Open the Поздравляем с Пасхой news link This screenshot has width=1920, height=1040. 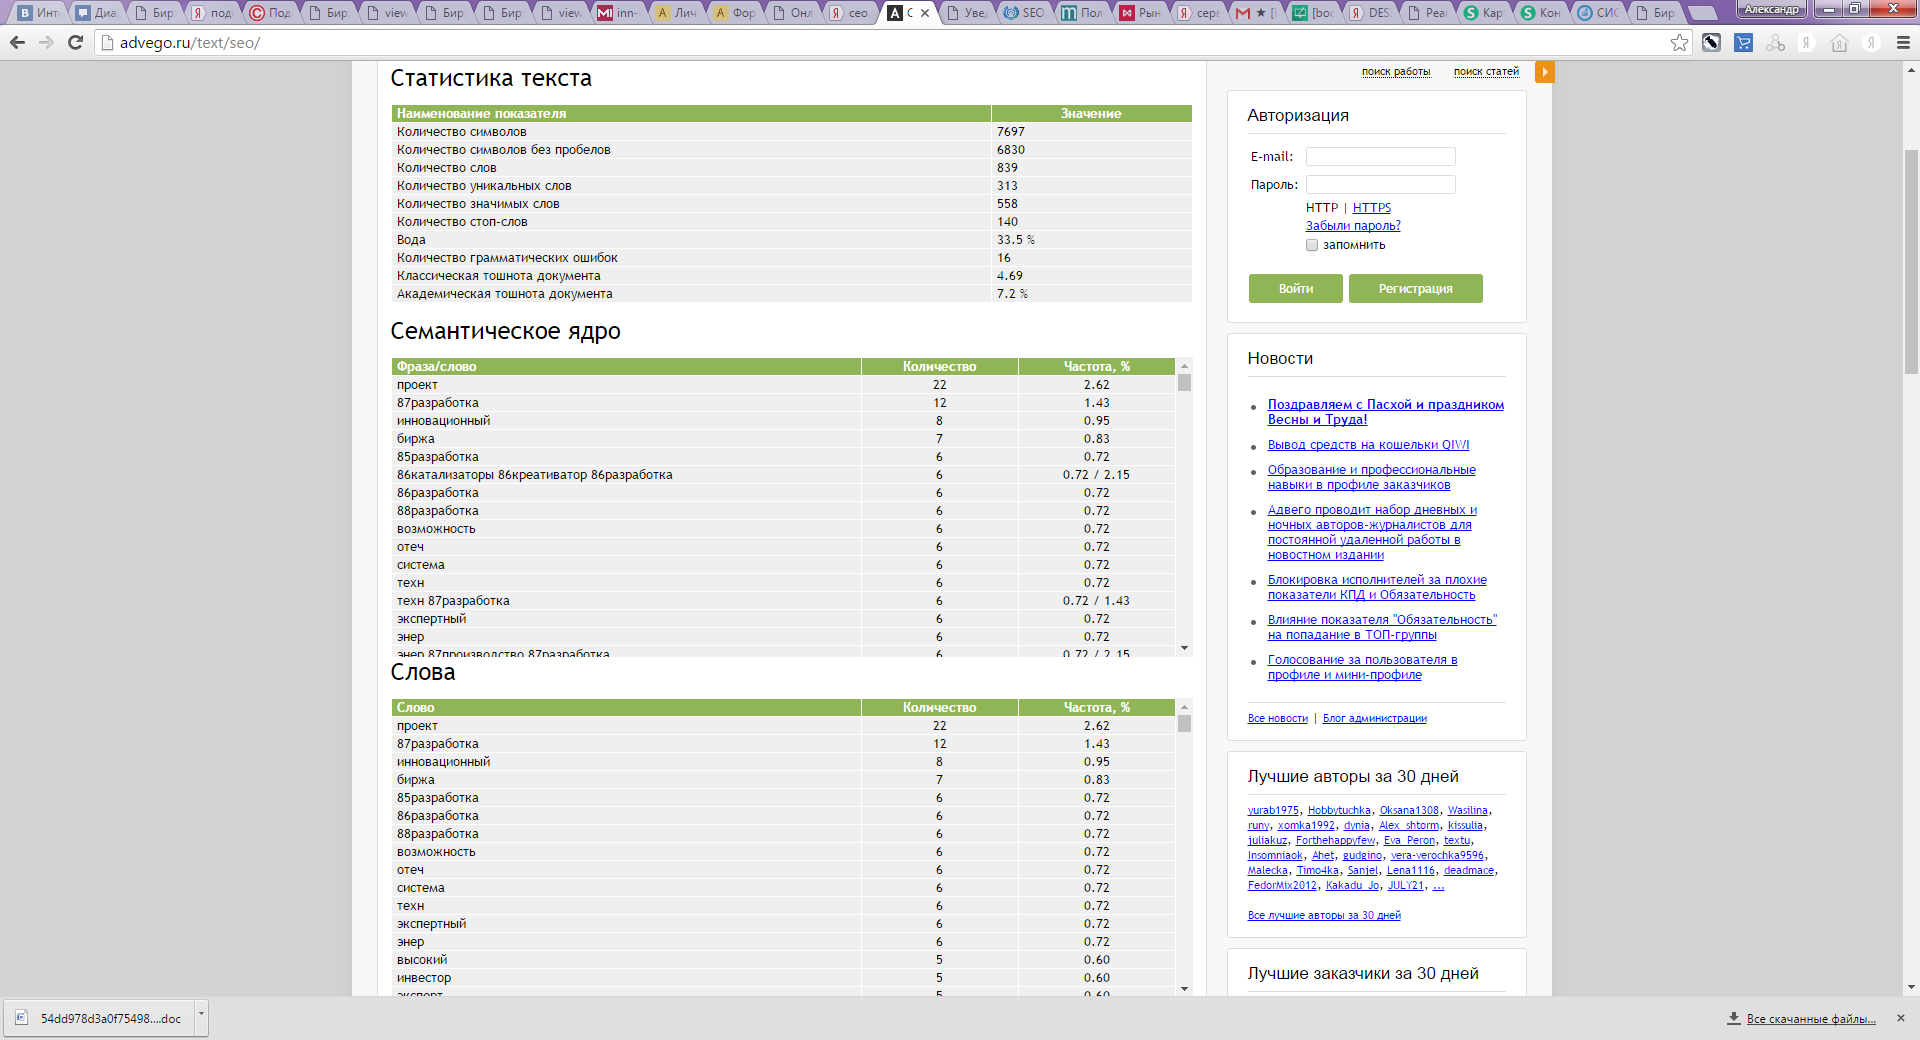tap(1386, 412)
